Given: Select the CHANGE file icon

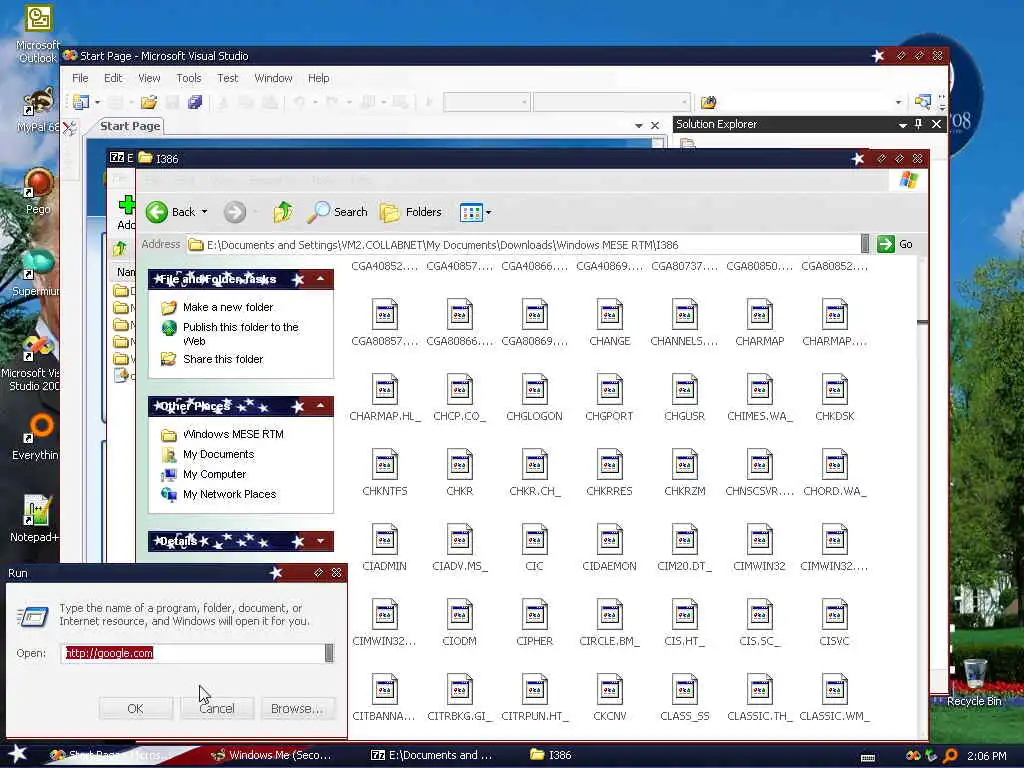Looking at the screenshot, I should click(x=609, y=314).
